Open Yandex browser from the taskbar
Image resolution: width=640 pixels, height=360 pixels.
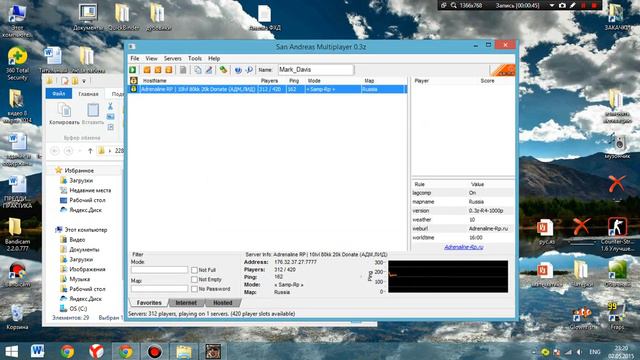(96, 351)
